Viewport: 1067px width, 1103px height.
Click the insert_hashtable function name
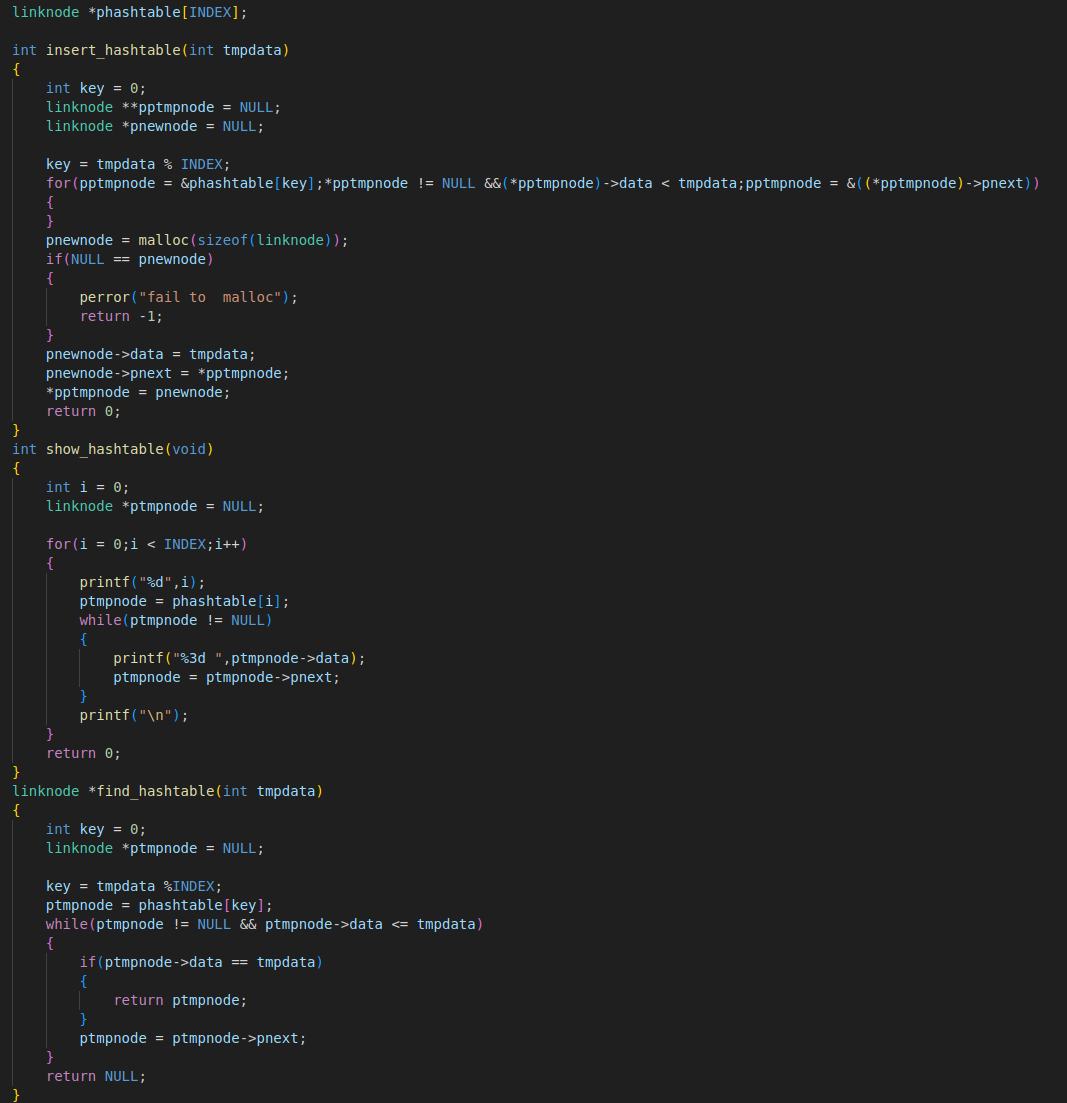coord(113,50)
